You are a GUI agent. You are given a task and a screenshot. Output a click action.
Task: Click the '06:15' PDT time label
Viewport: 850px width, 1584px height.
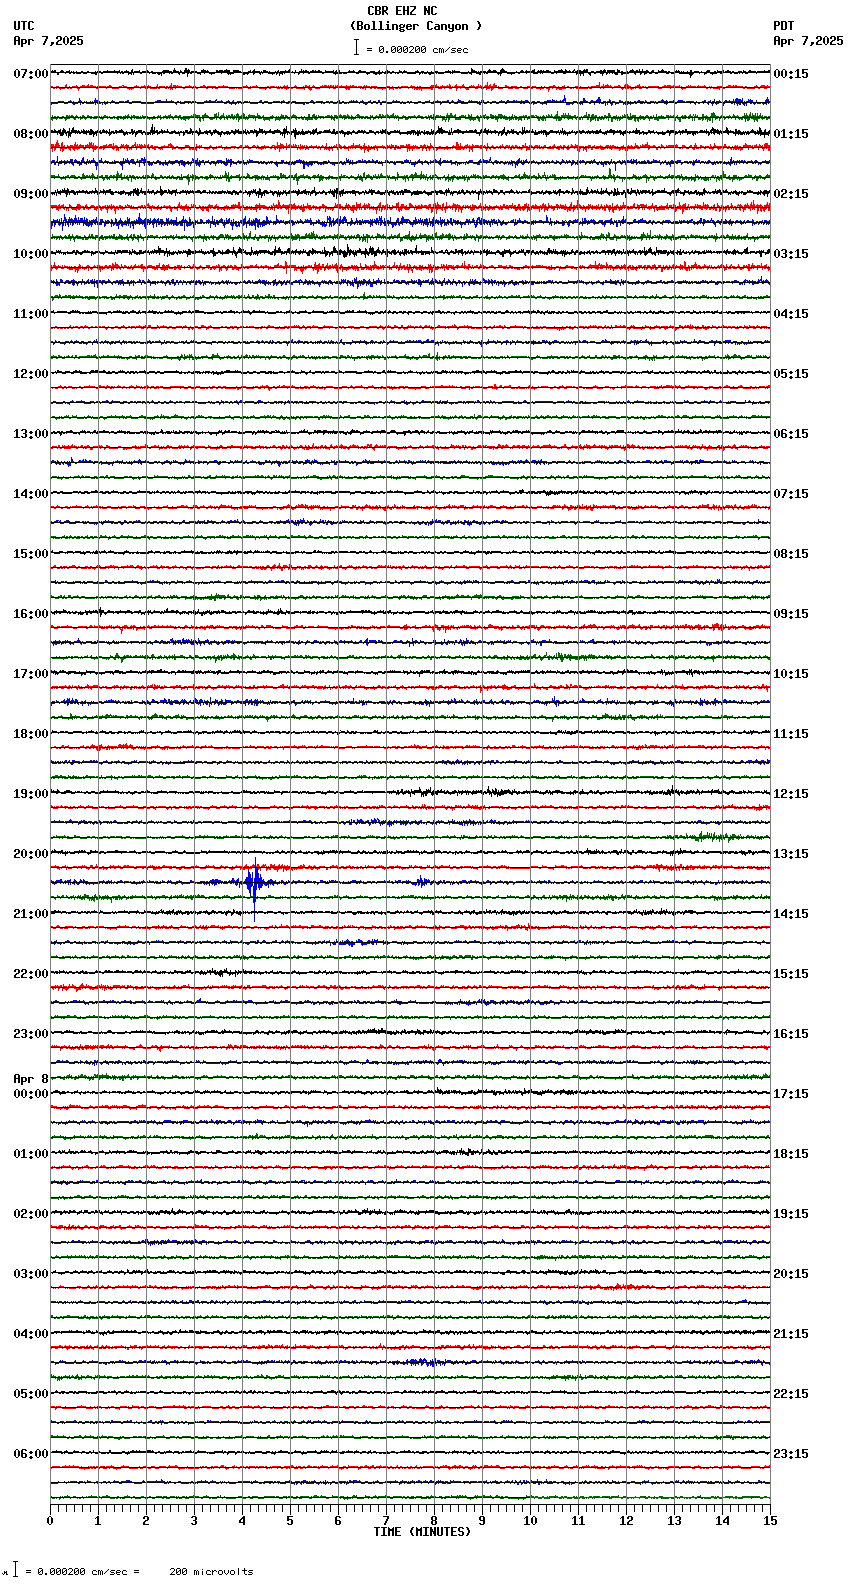click(x=791, y=434)
